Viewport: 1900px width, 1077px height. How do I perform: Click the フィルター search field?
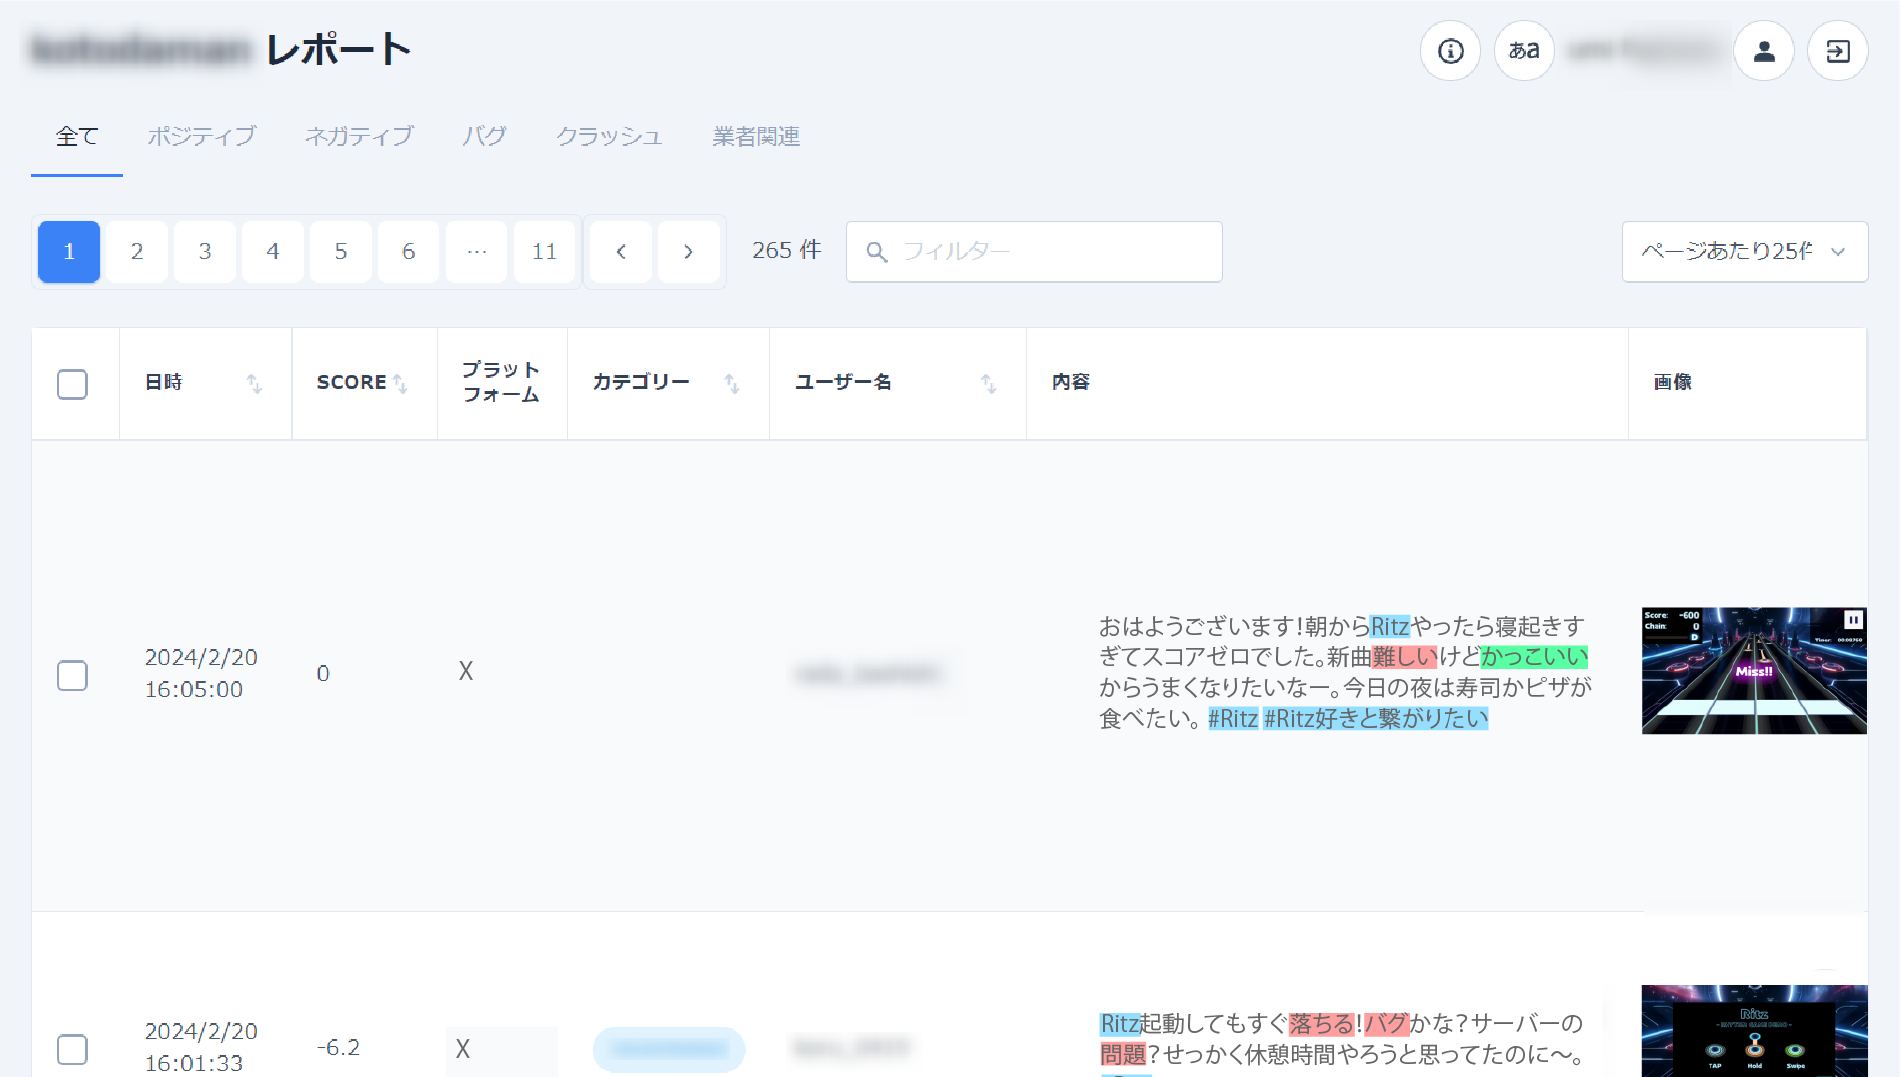1034,252
